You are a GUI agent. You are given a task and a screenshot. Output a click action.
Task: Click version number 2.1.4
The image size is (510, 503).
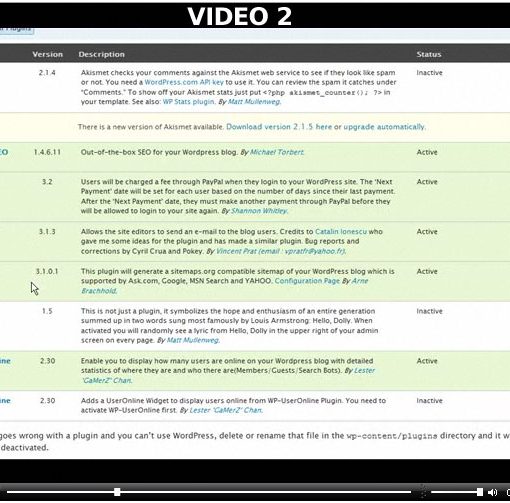pyautogui.click(x=47, y=72)
